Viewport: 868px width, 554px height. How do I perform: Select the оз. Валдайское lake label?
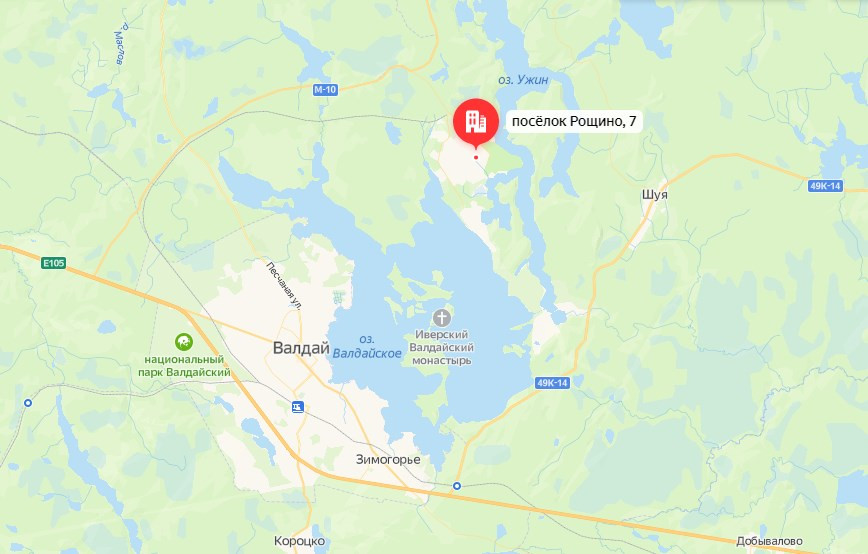tap(366, 346)
